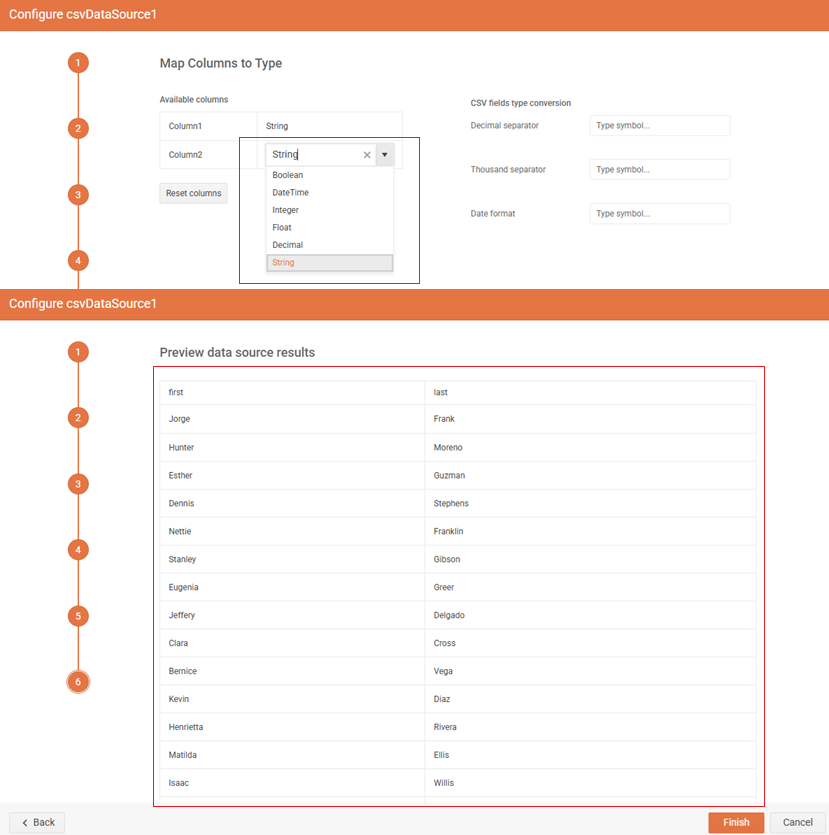Click the active step 6 circle
Viewport: 829px width, 835px height.
click(x=78, y=682)
